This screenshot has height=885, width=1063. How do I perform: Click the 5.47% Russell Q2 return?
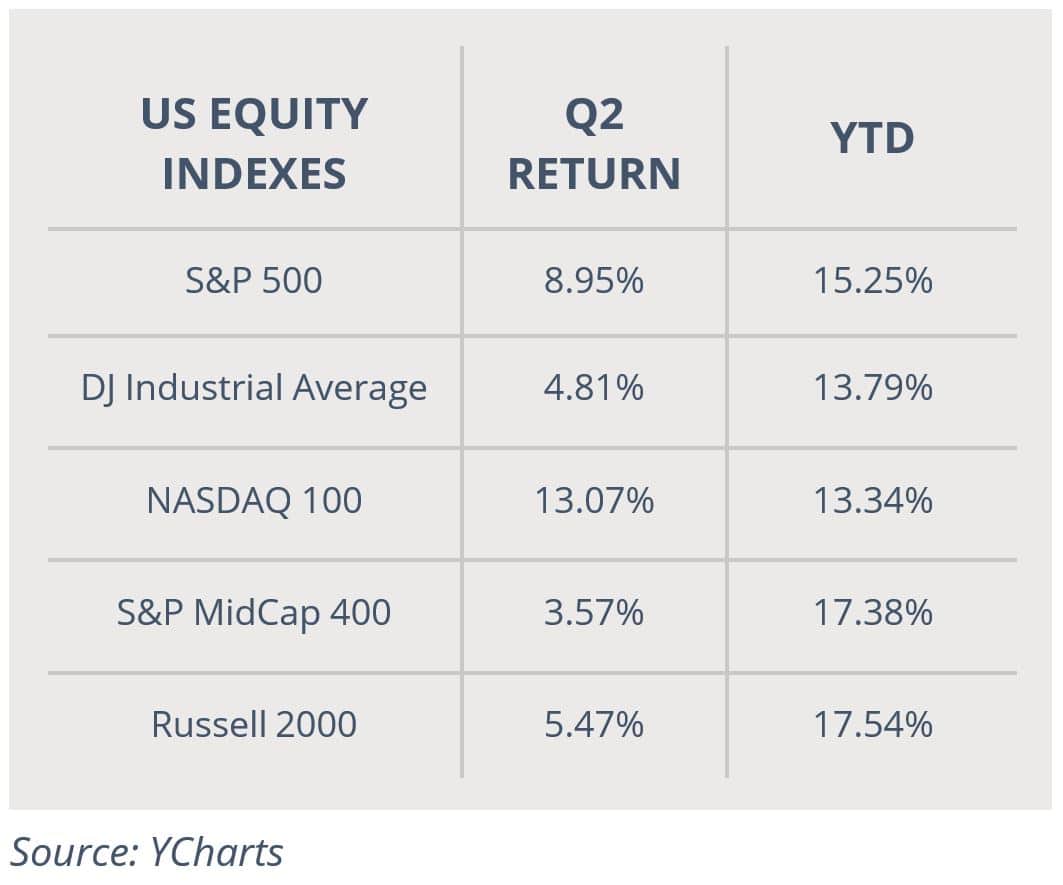(x=594, y=724)
